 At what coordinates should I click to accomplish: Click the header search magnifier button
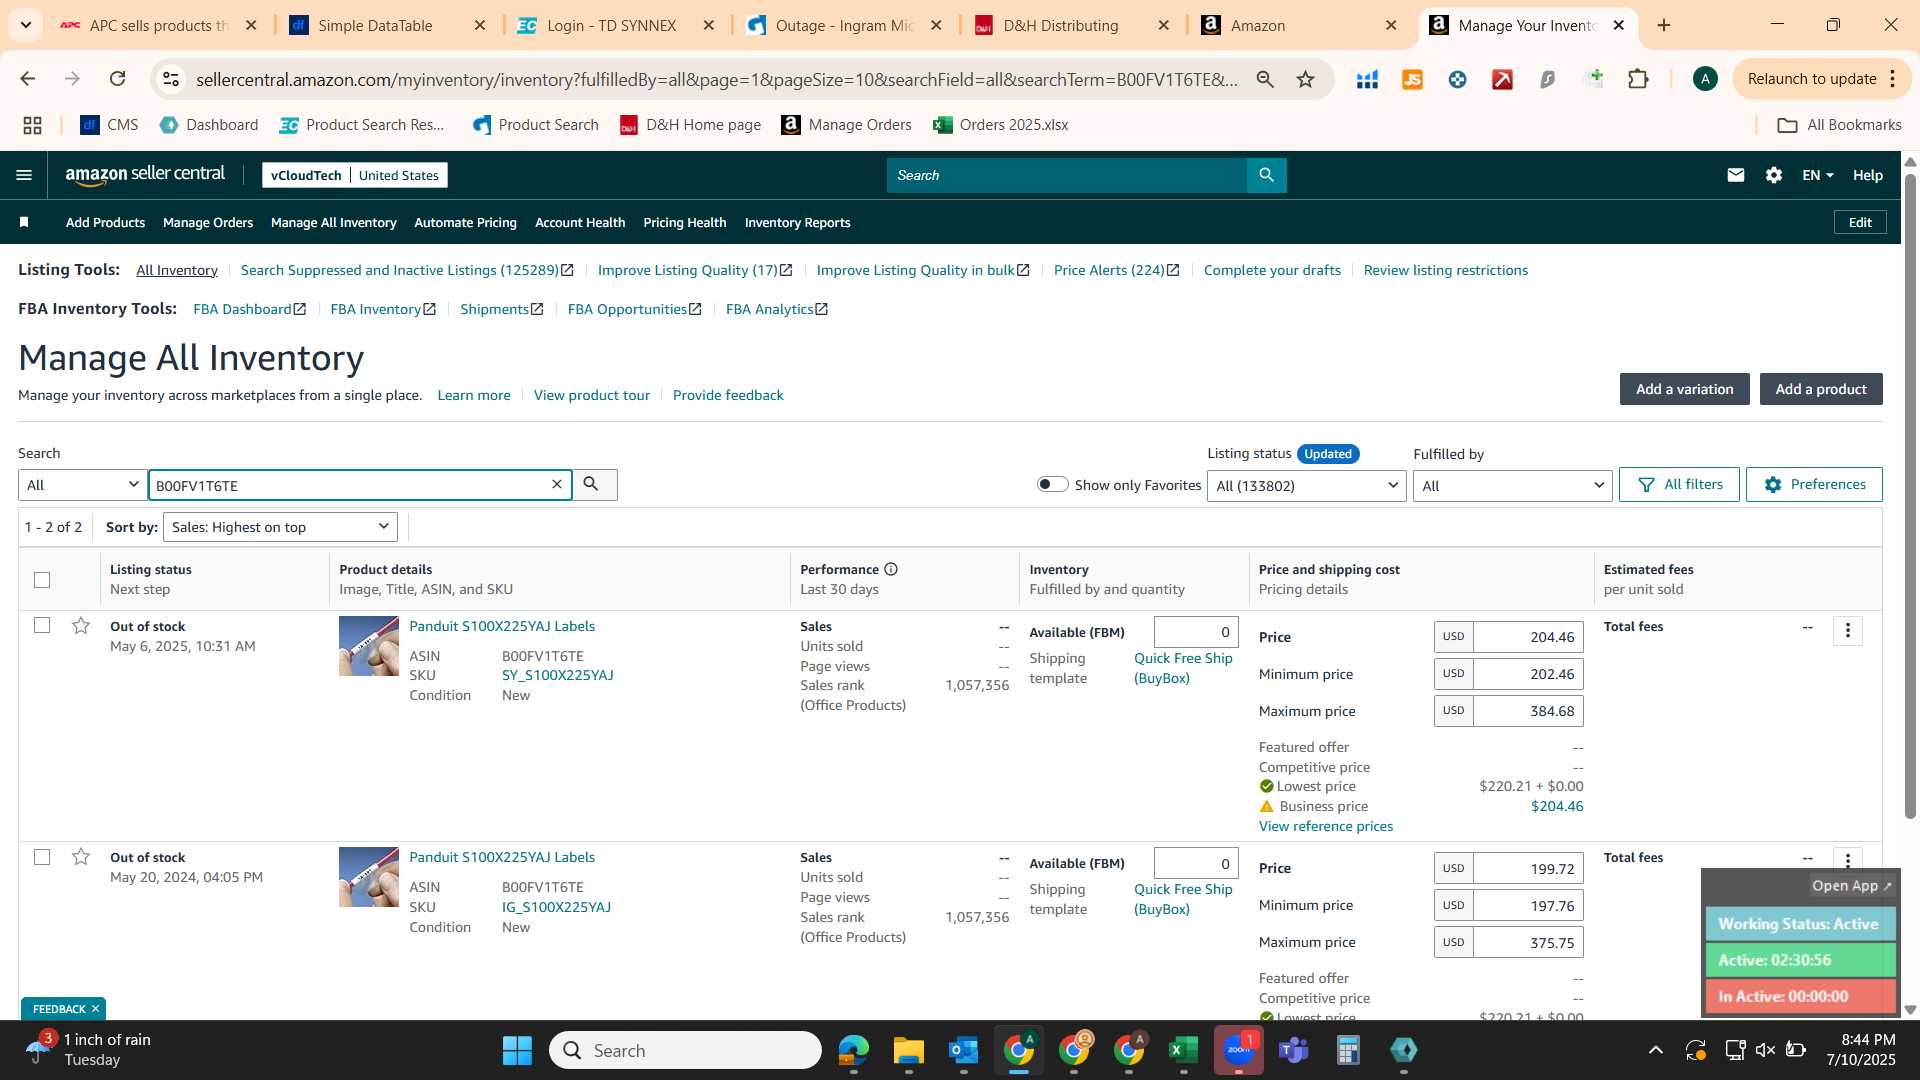tap(1266, 175)
